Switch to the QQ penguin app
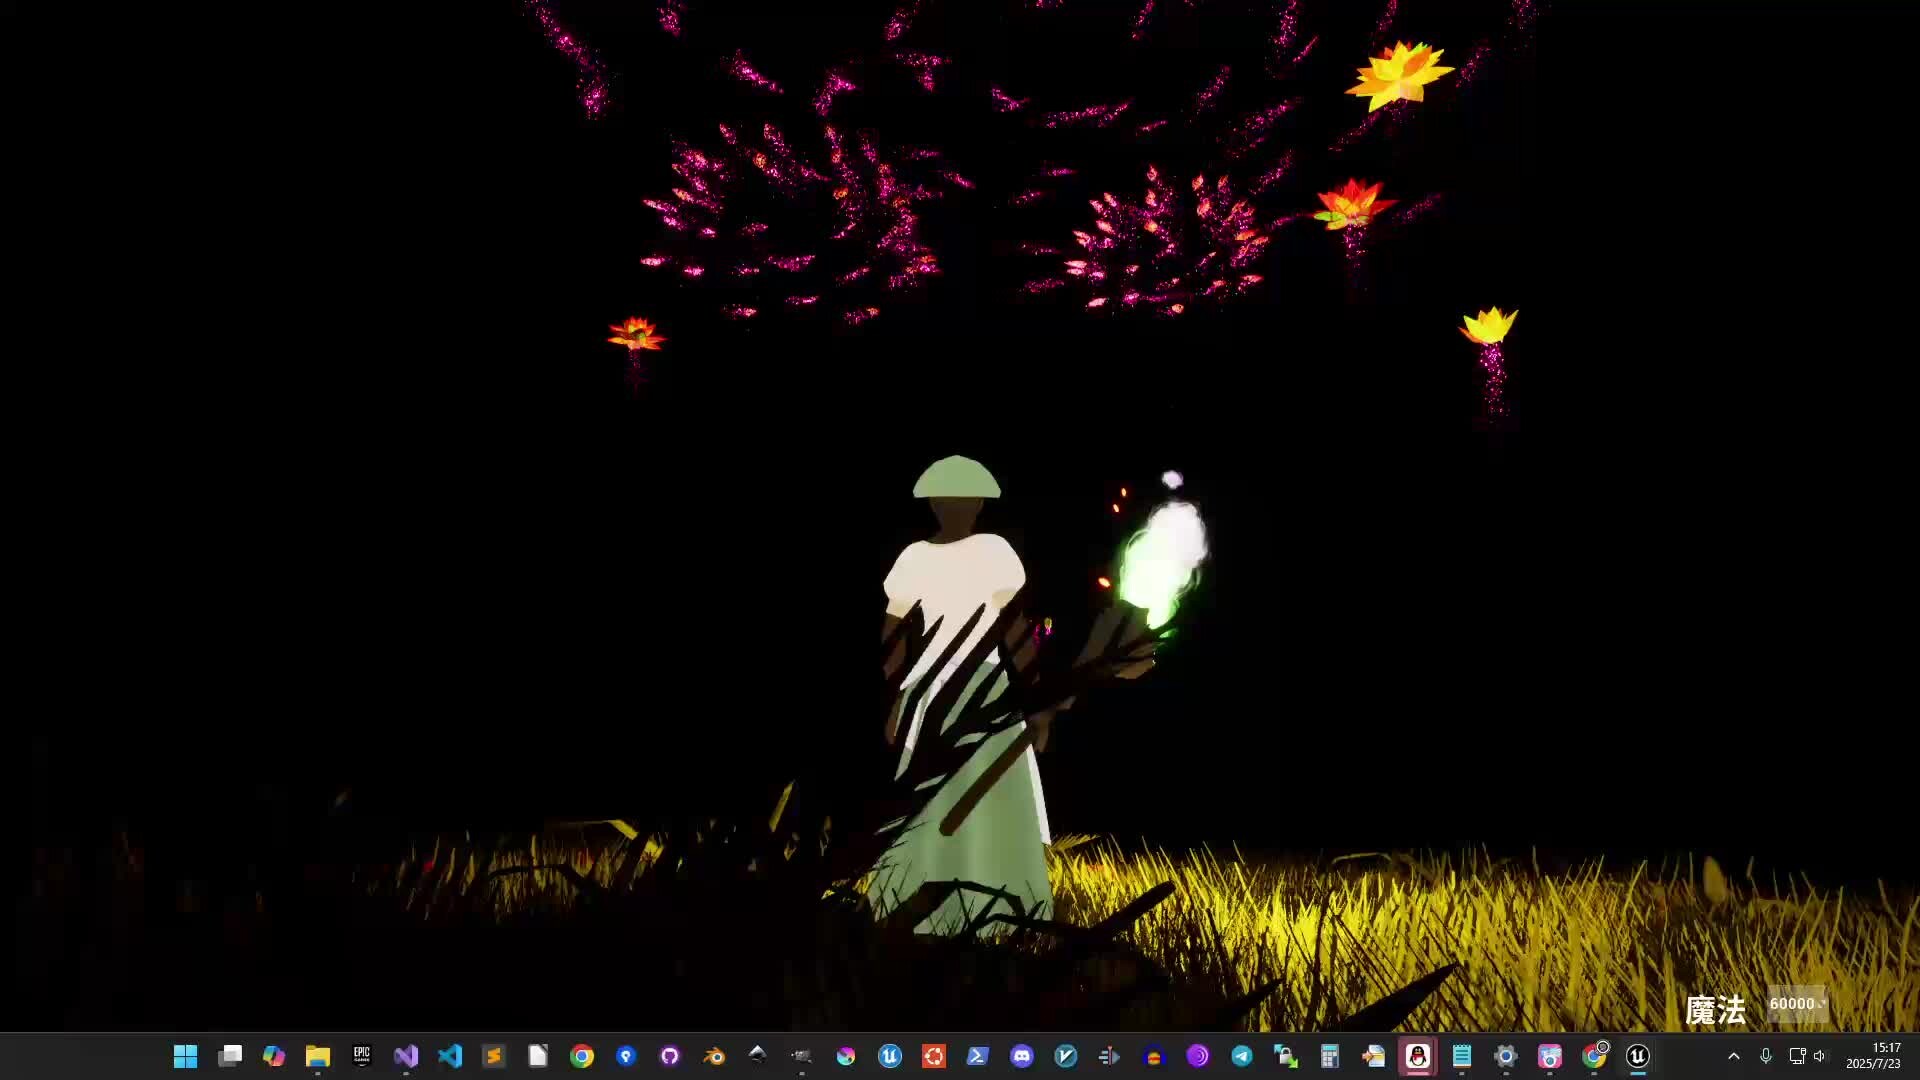This screenshot has height=1080, width=1920. click(x=1418, y=1056)
